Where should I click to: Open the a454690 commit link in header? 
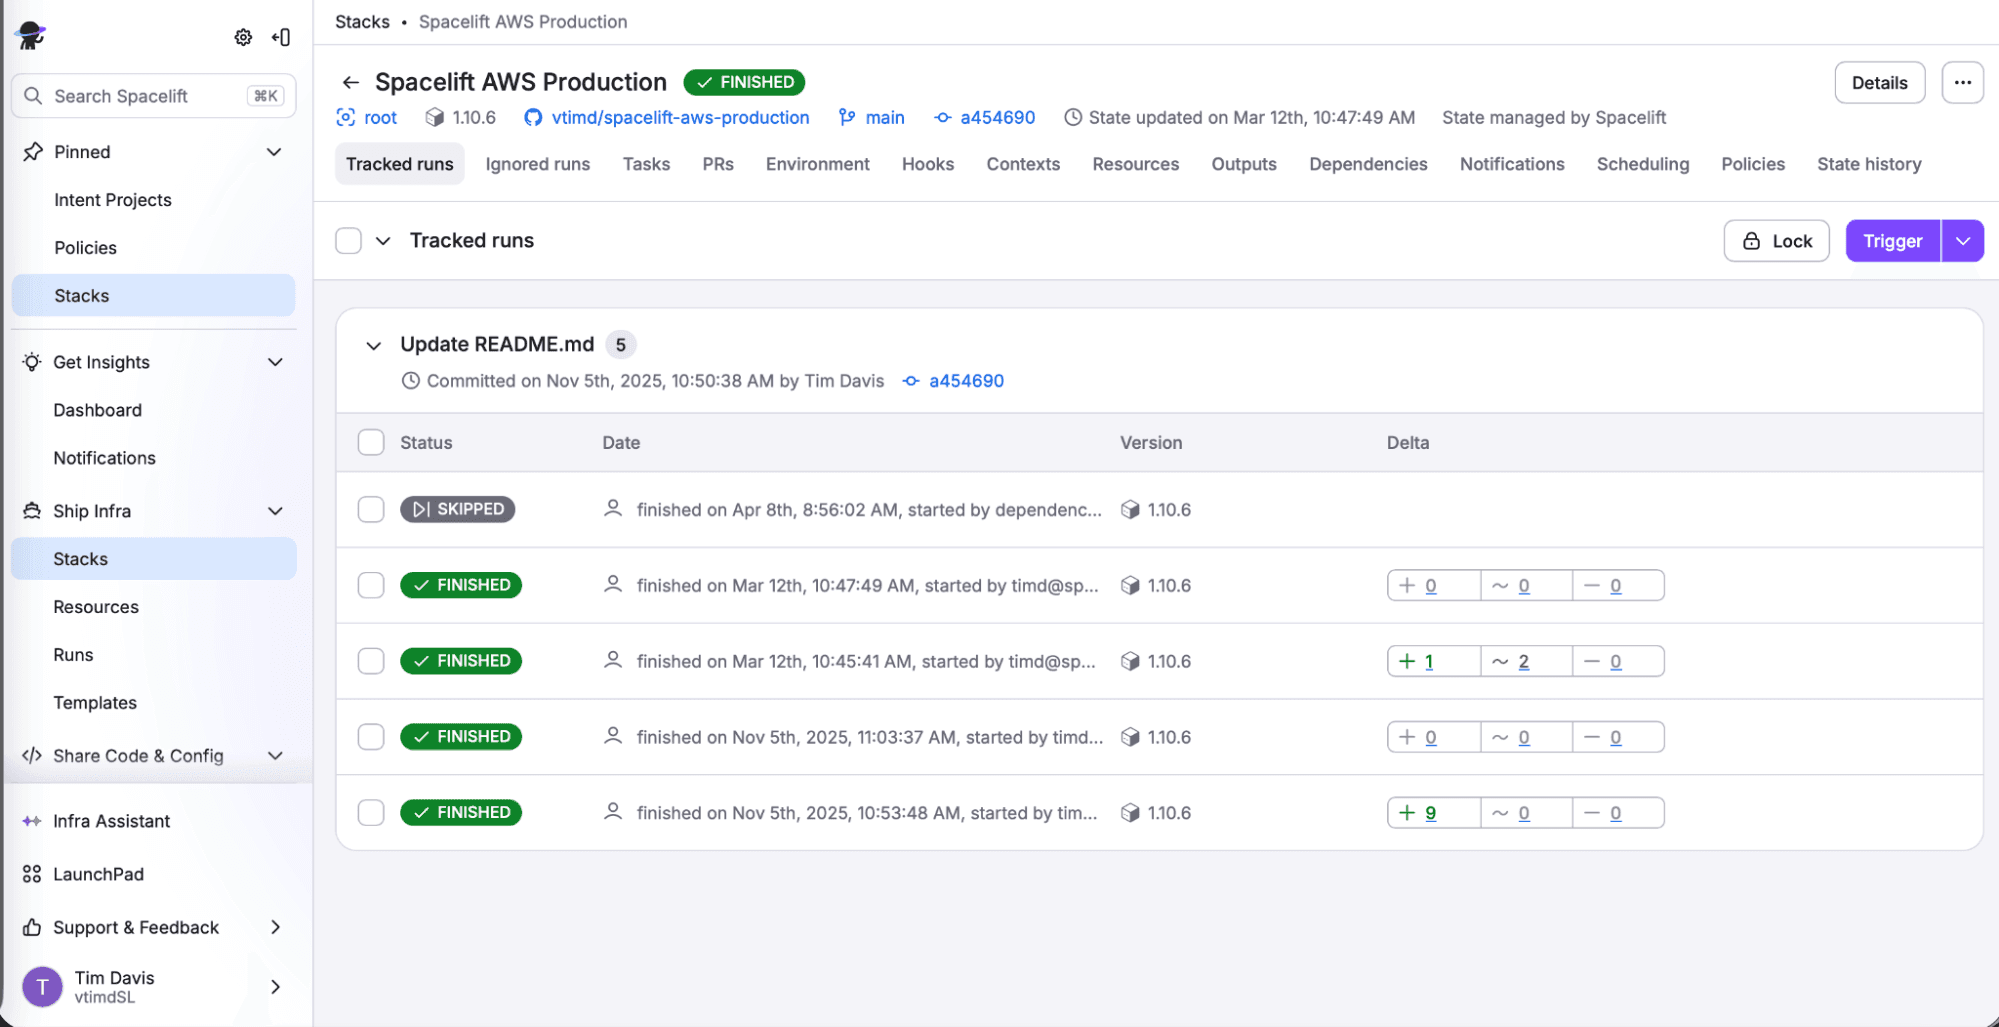point(997,117)
